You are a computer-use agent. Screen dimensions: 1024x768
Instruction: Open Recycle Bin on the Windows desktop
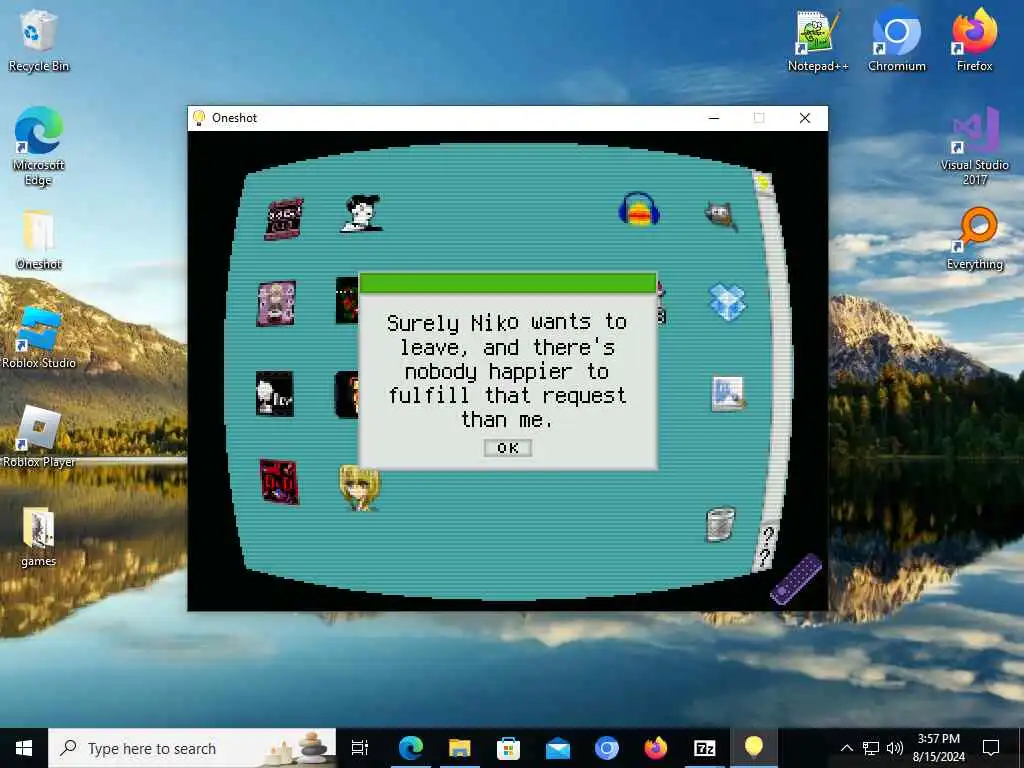[39, 40]
